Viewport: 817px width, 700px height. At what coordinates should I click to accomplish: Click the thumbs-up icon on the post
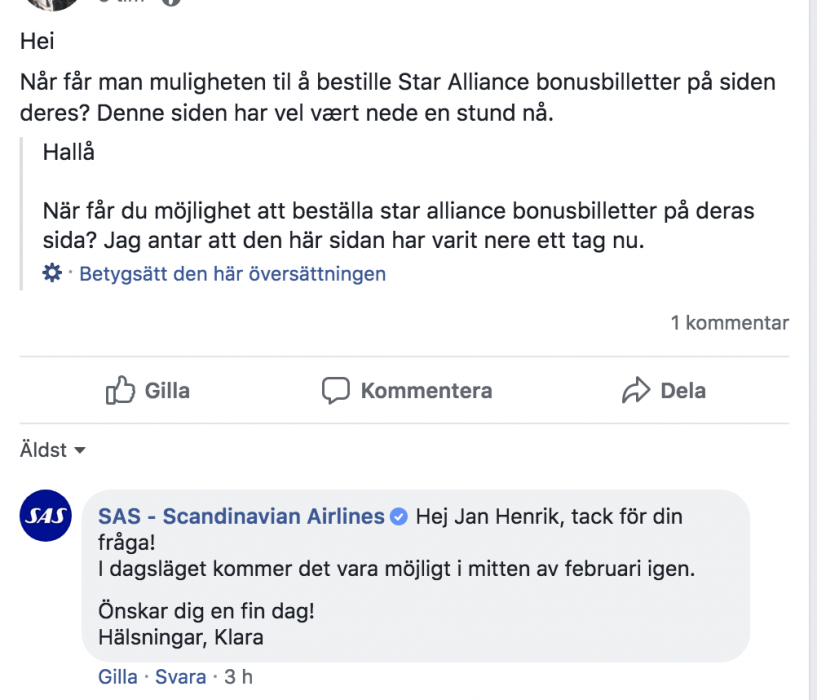click(x=120, y=390)
